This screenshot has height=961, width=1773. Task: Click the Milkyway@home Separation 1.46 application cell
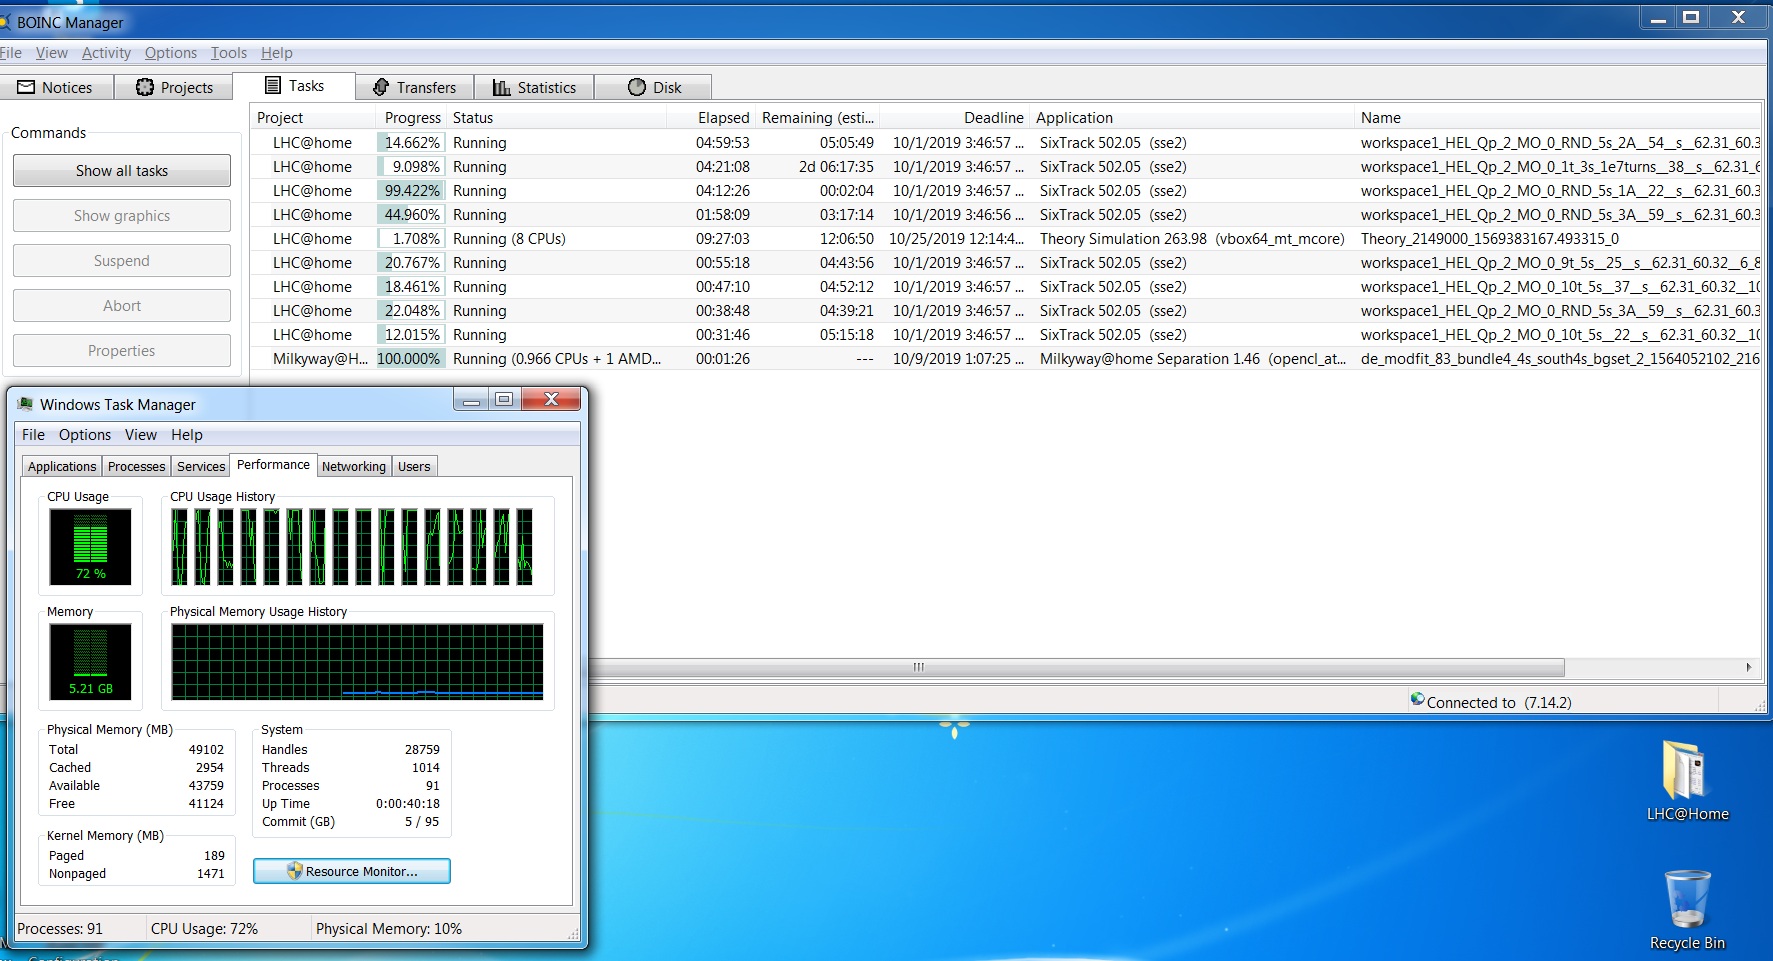pyautogui.click(x=1193, y=359)
